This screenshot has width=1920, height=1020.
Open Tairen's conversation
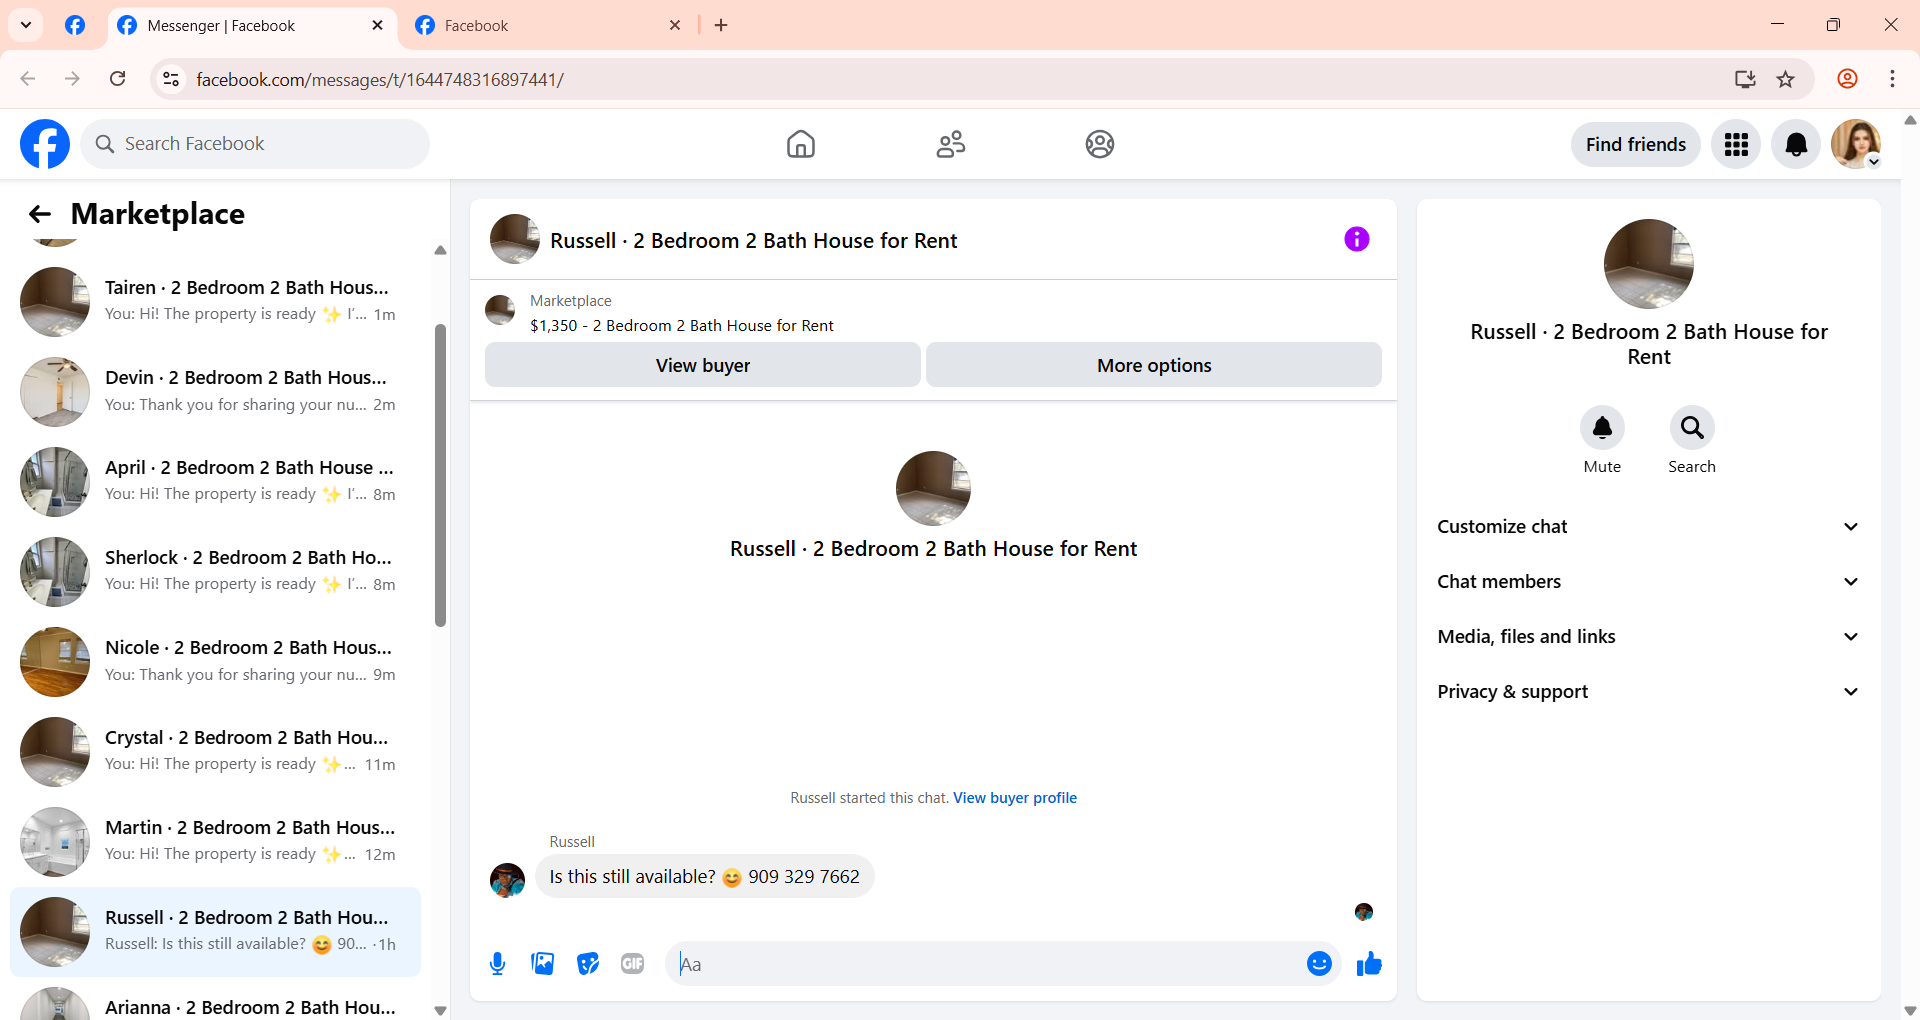[x=215, y=301]
